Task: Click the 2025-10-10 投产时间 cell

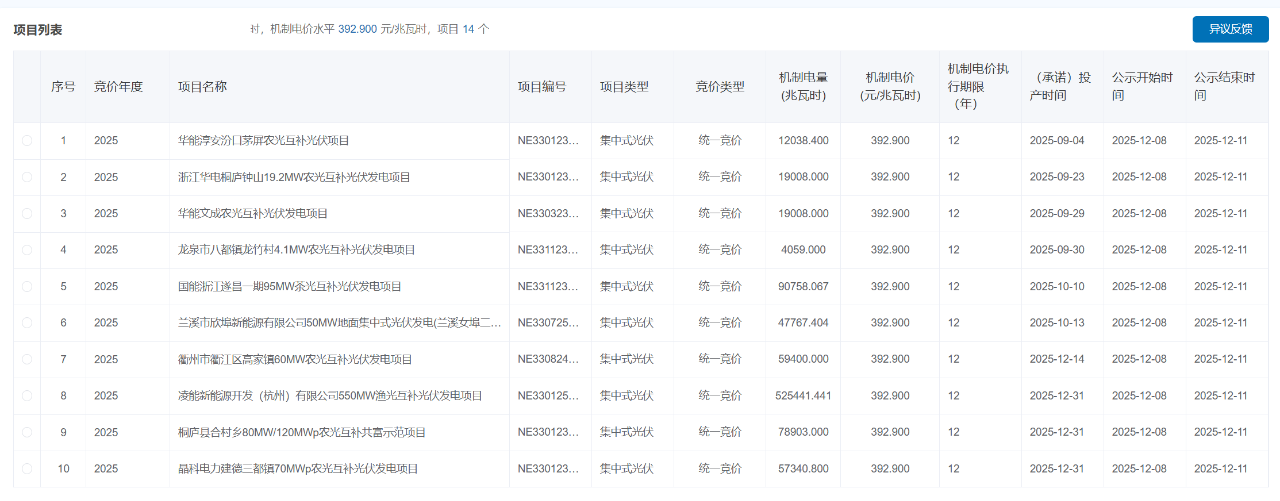Action: point(1057,287)
